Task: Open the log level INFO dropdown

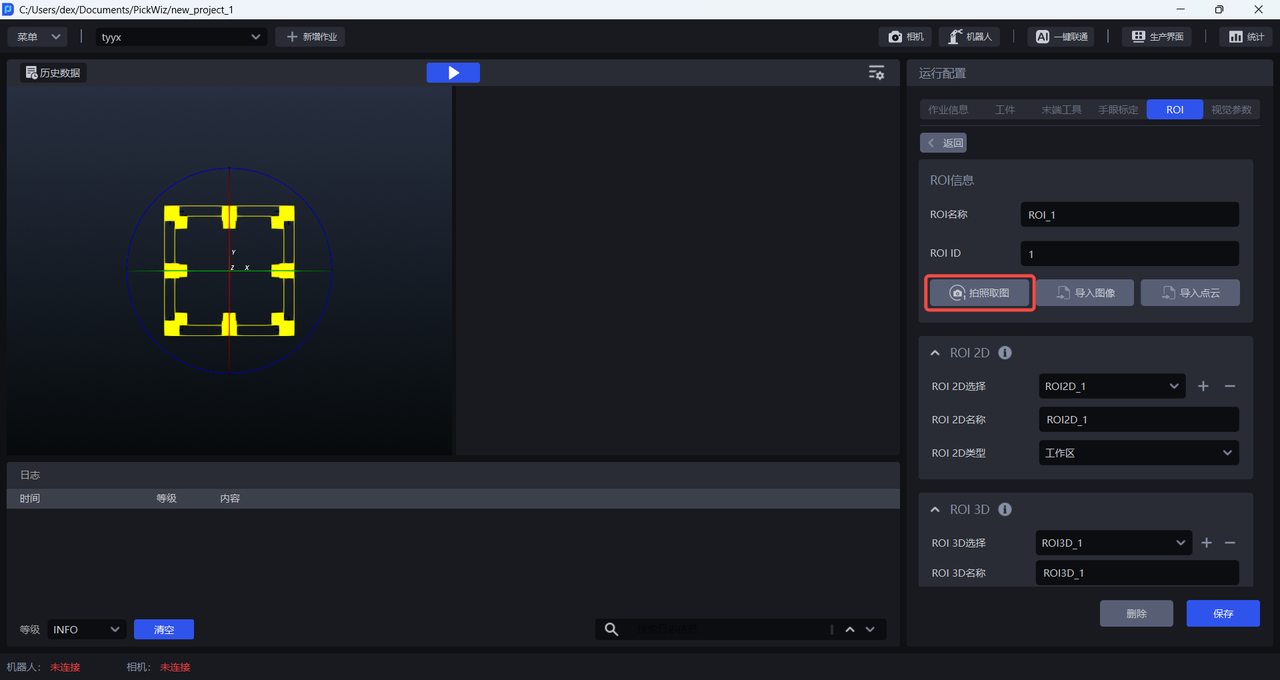Action: [x=86, y=629]
